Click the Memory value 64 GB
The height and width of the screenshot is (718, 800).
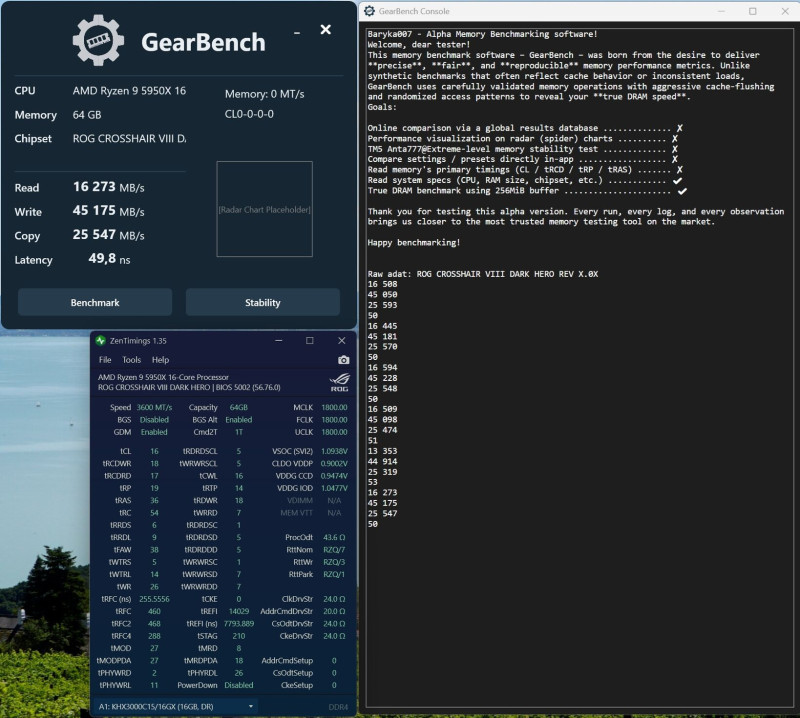tap(87, 115)
